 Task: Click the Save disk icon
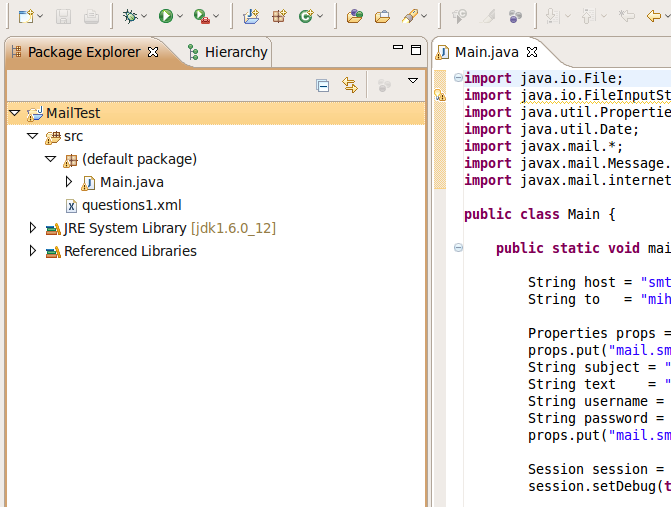(x=63, y=17)
